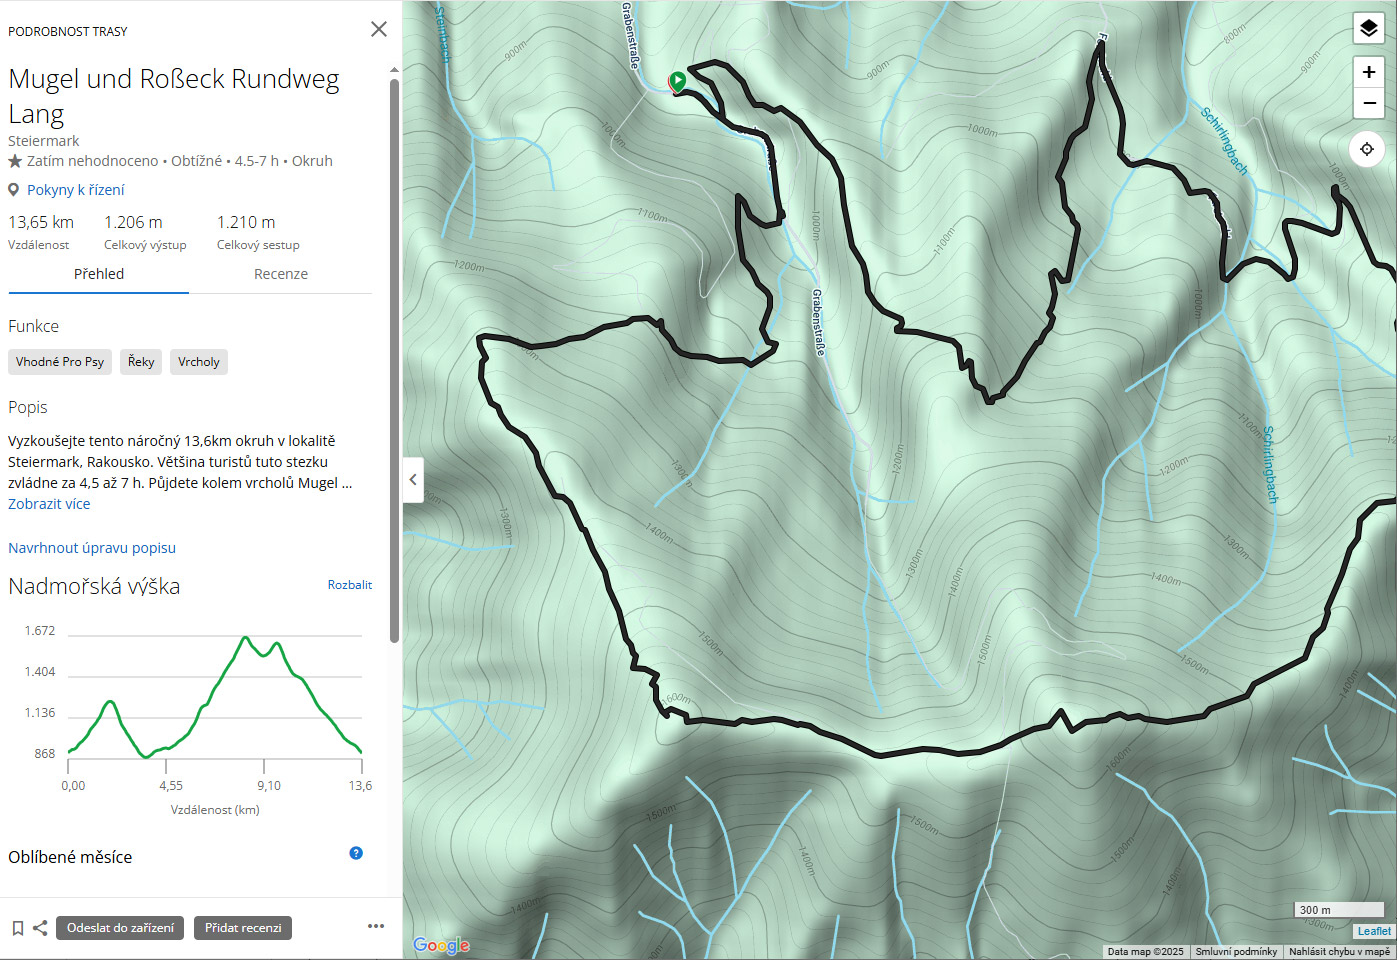This screenshot has height=960, width=1397.
Task: Close the route detail panel
Action: tap(379, 29)
